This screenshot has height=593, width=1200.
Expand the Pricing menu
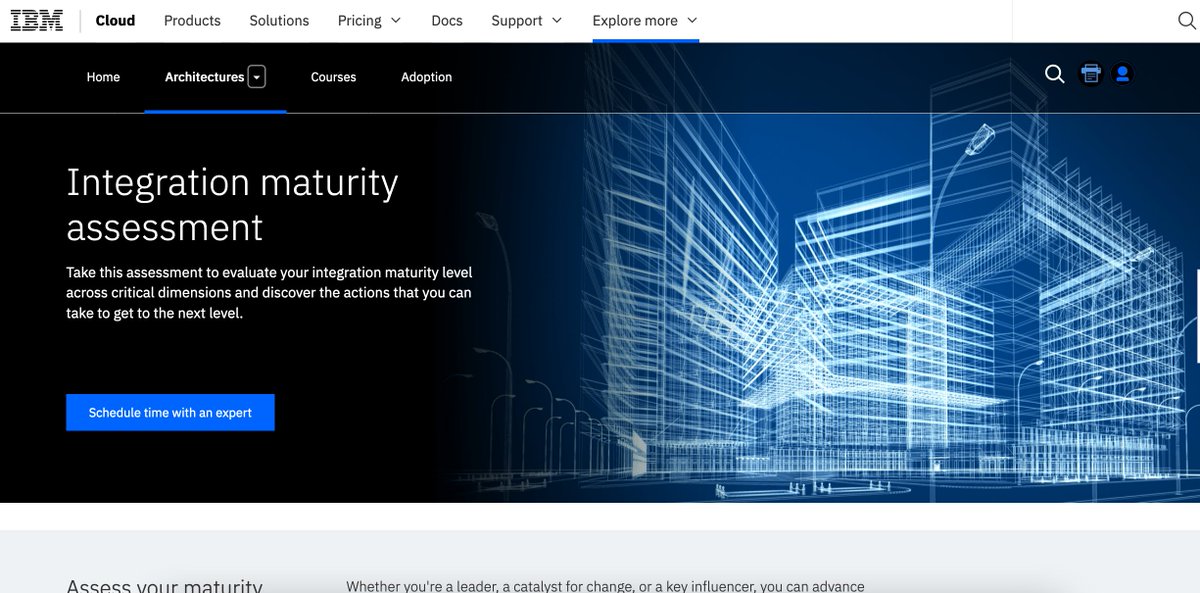point(369,20)
